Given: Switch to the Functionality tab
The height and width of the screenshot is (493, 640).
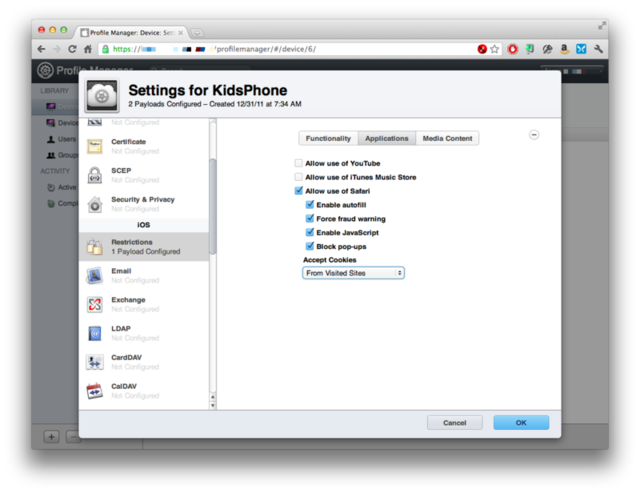Looking at the screenshot, I should [x=328, y=138].
